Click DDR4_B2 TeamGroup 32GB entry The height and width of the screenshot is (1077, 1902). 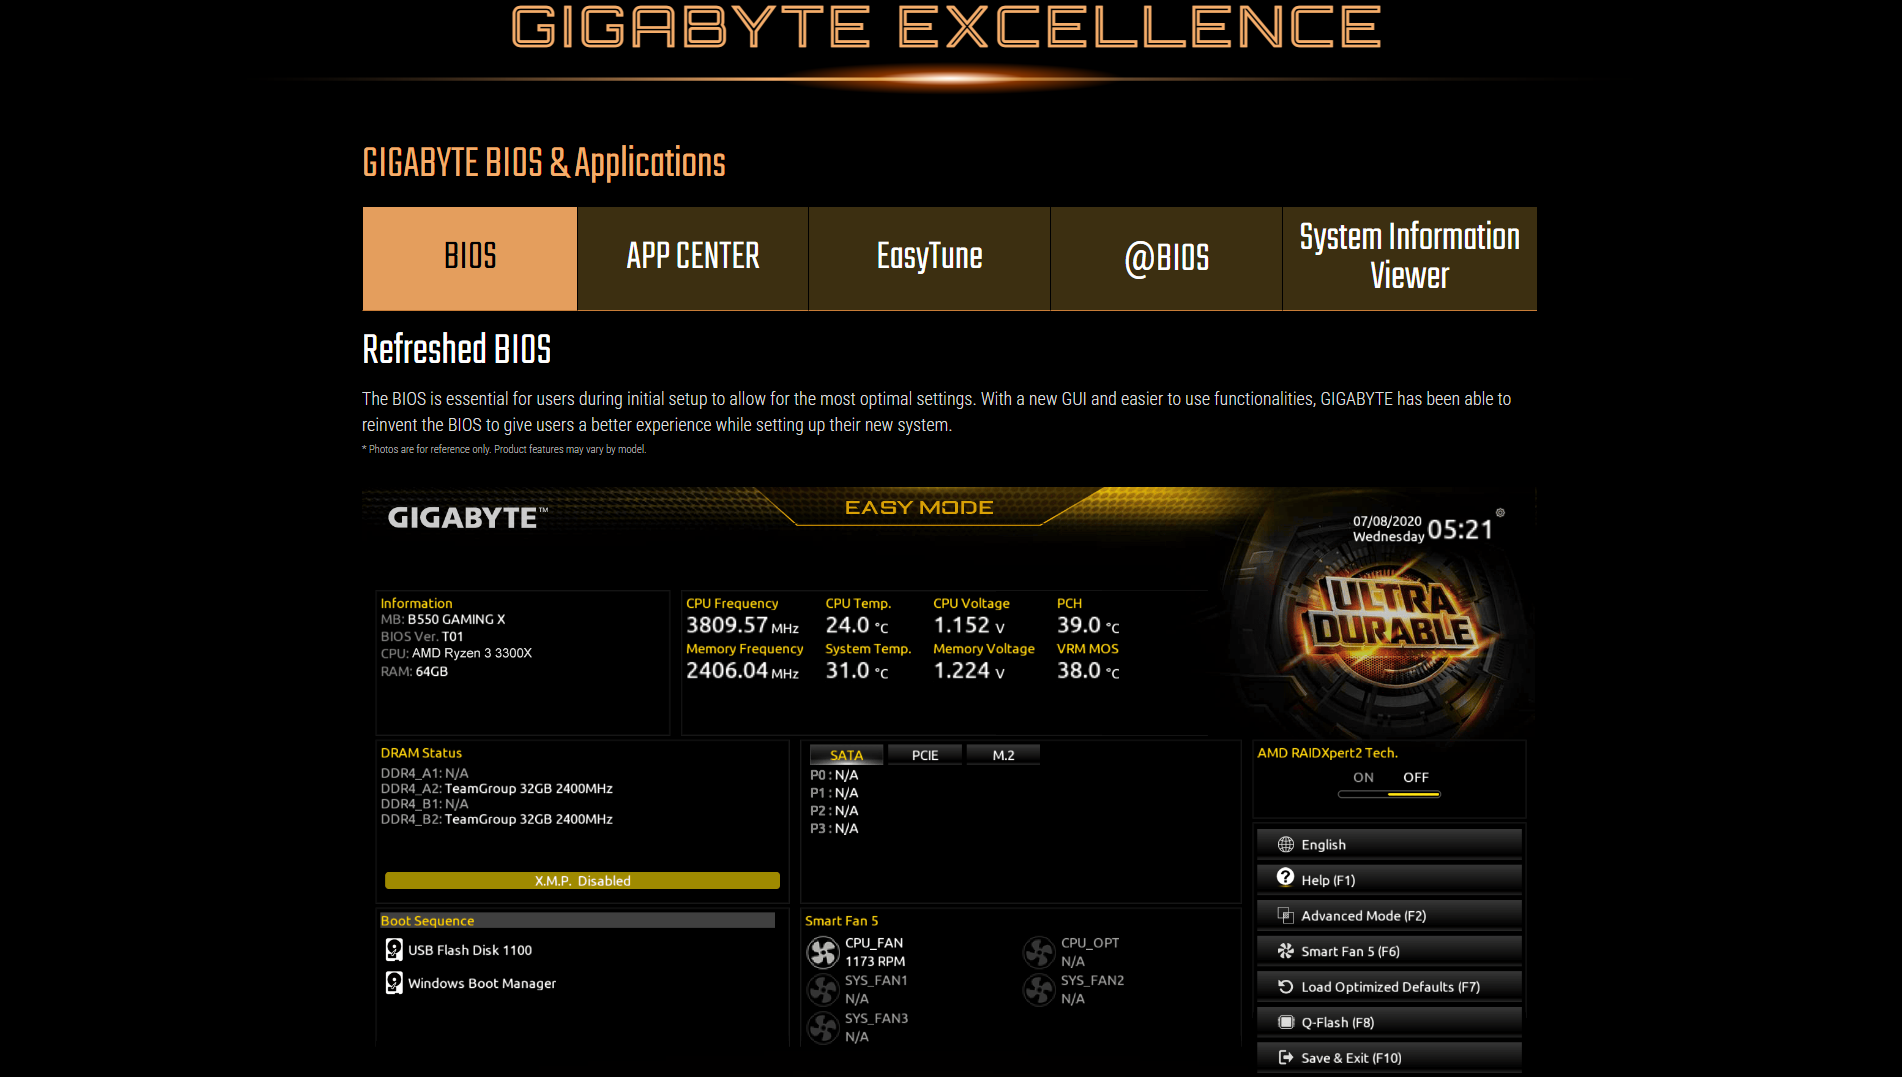click(x=497, y=819)
